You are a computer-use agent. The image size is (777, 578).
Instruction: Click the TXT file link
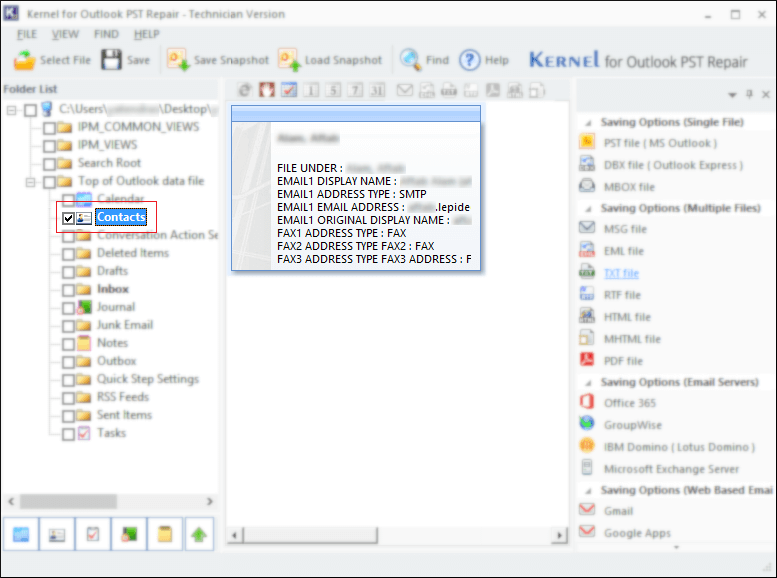[x=621, y=273]
